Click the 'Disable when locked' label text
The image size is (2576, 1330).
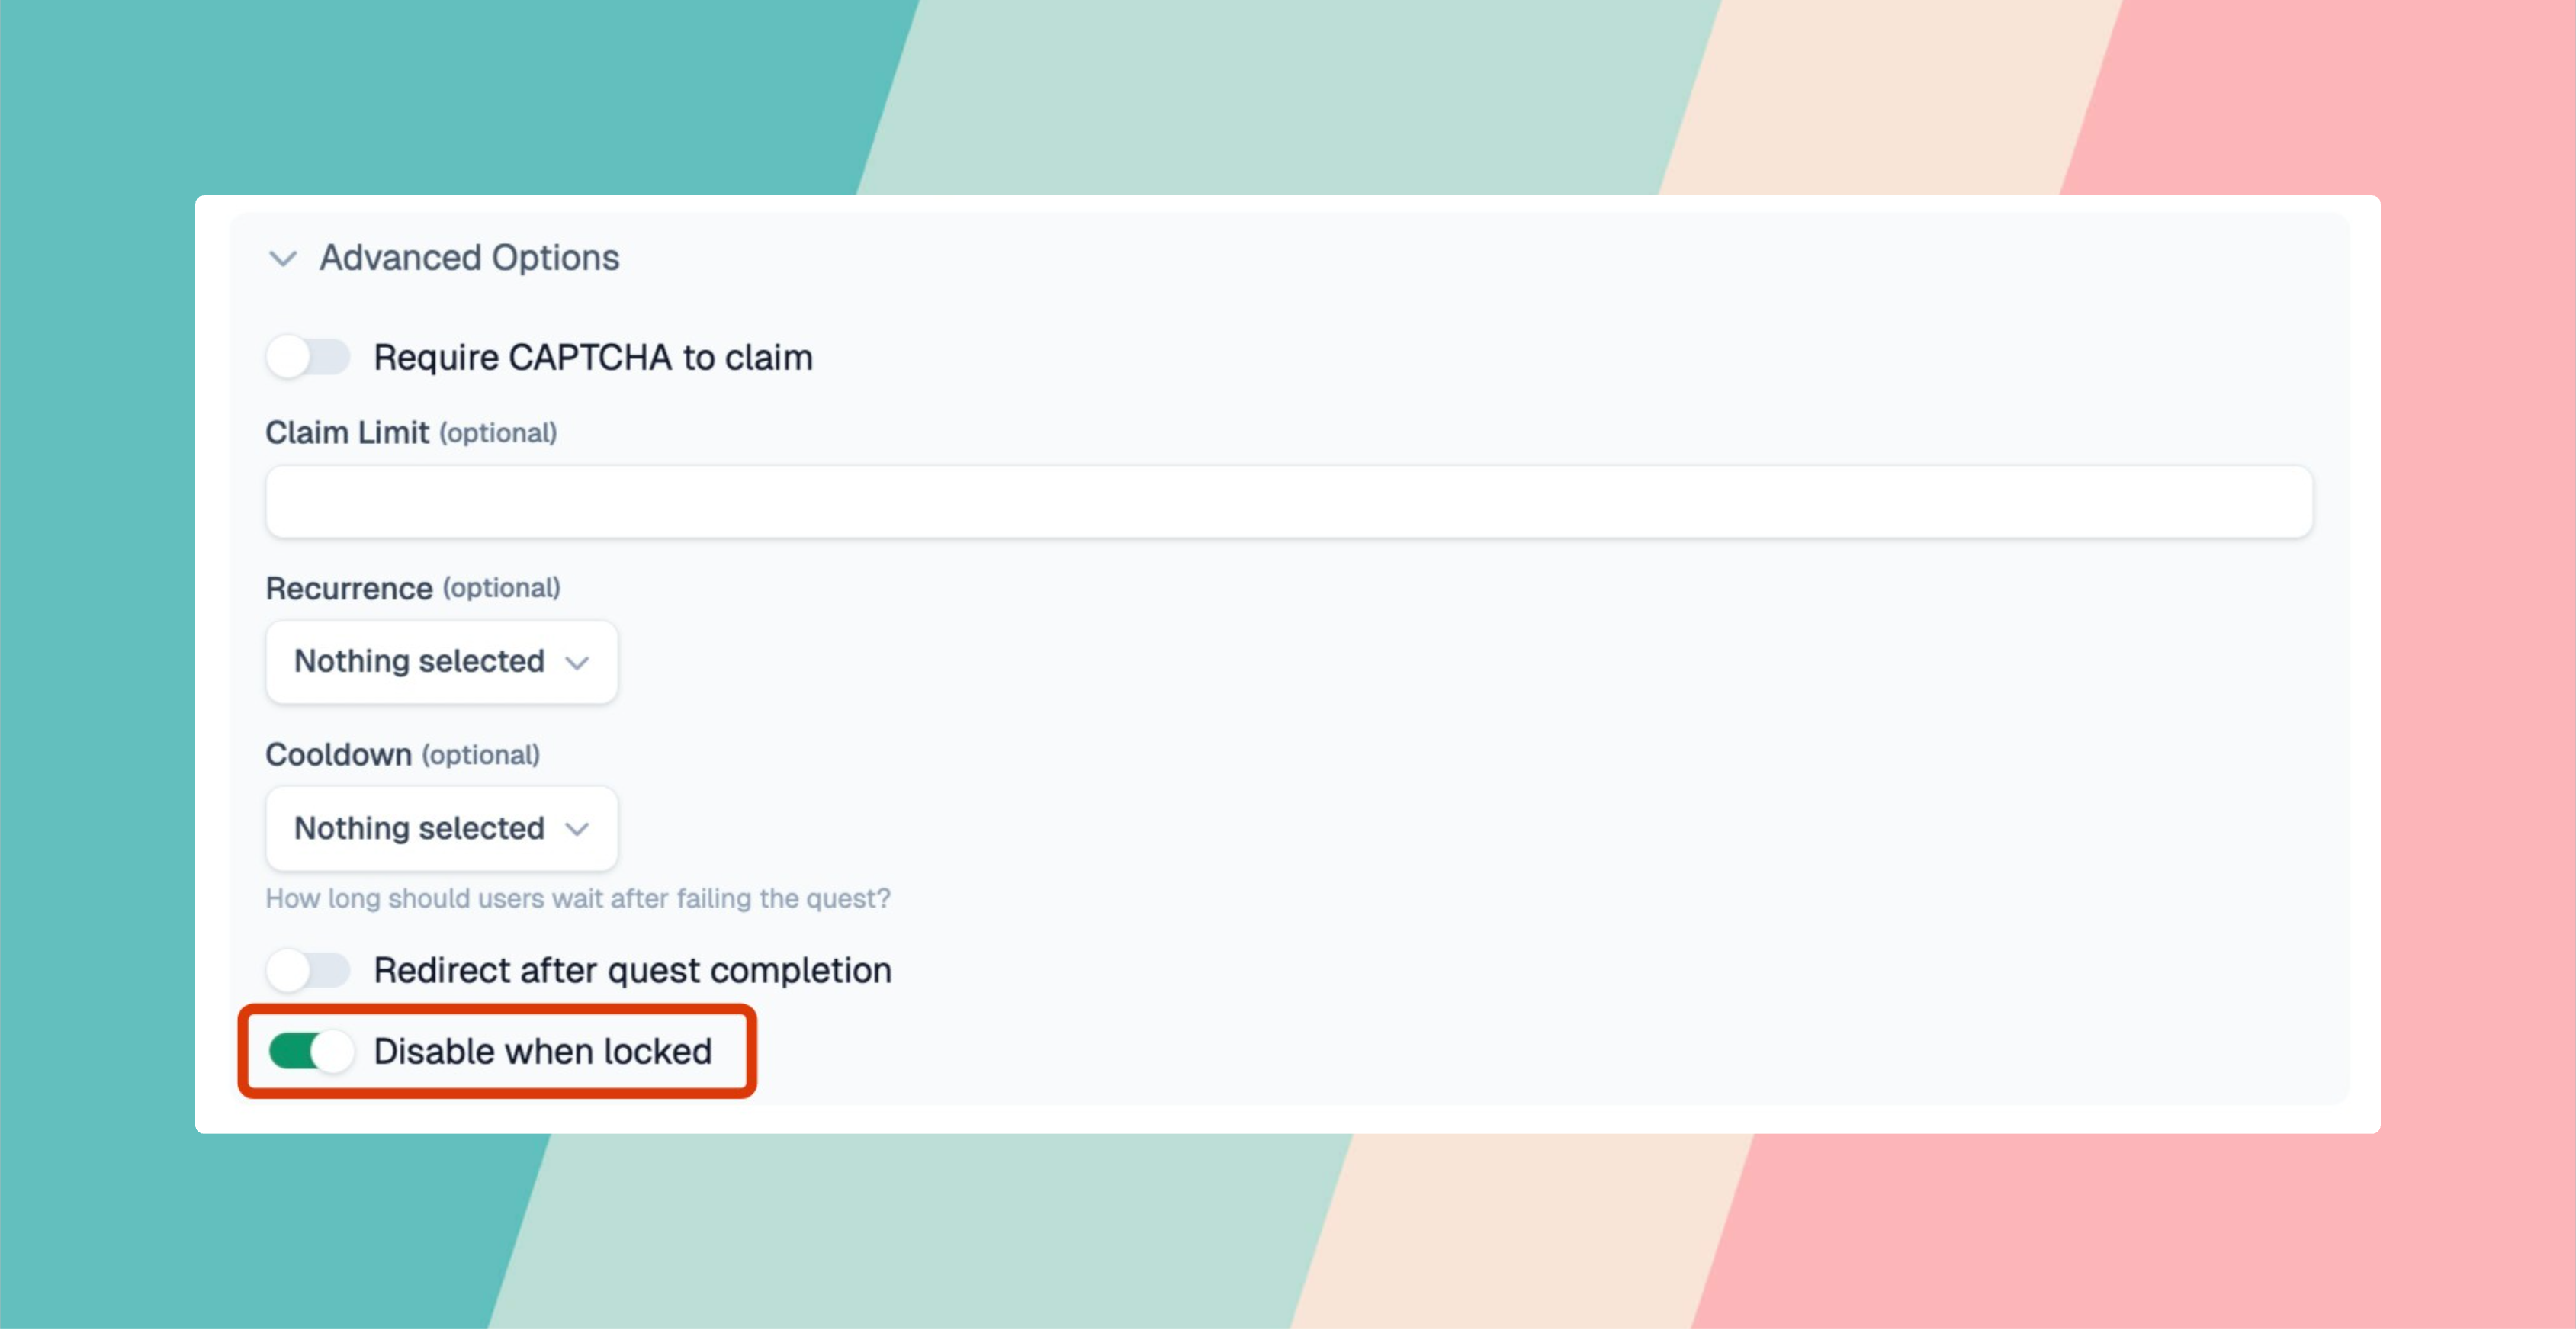point(542,1051)
